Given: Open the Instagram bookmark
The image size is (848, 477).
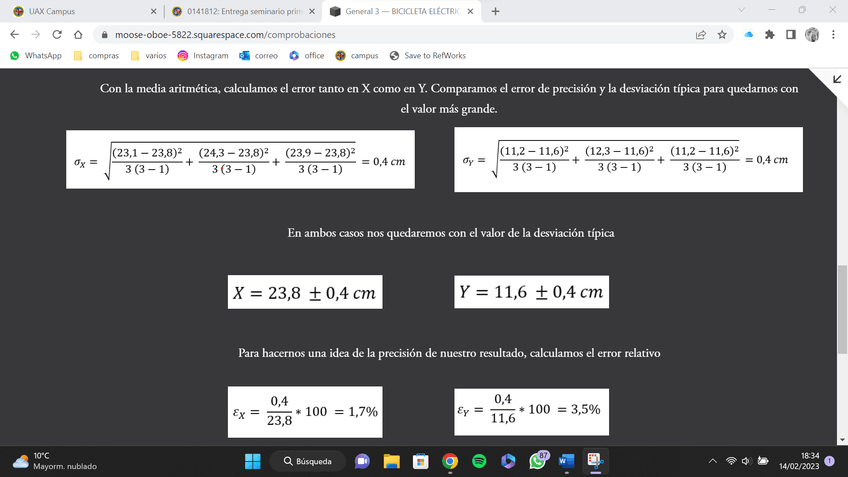Looking at the screenshot, I should point(203,56).
